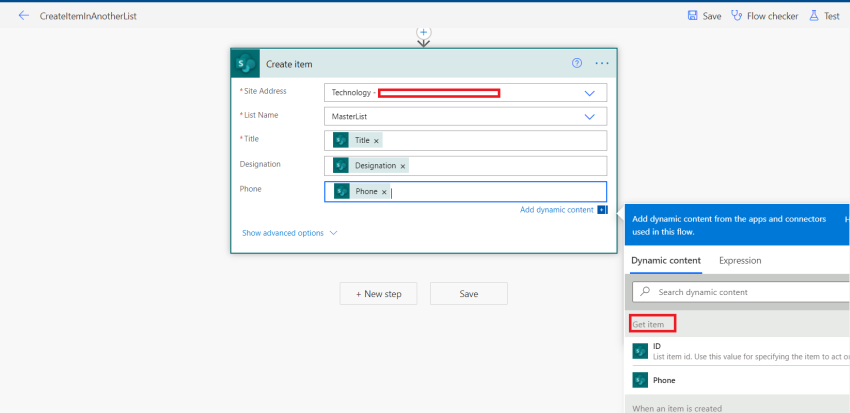This screenshot has height=413, width=850.
Task: Click the SharePoint icon next to Phone in list
Action: pos(640,380)
